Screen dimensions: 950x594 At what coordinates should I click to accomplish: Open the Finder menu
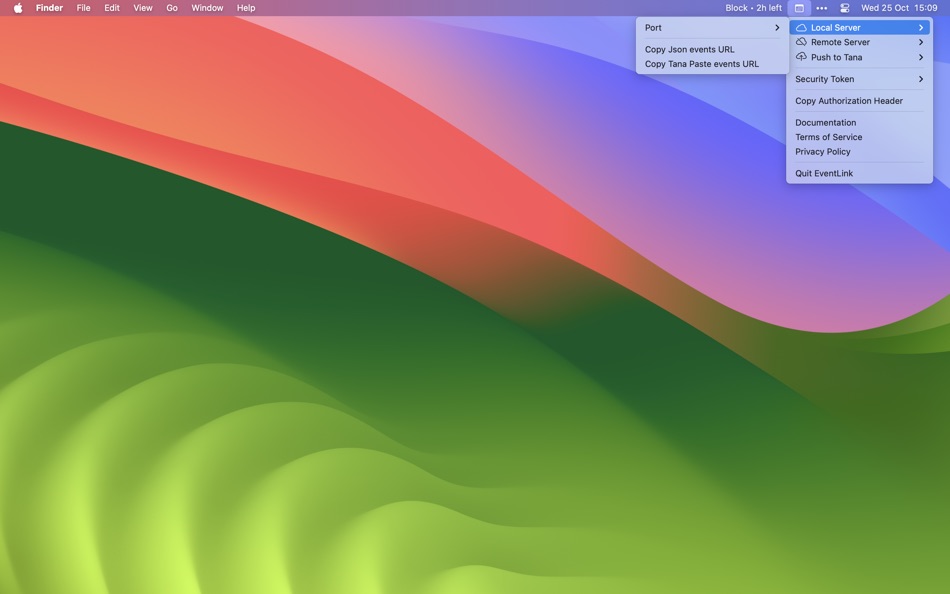(49, 8)
